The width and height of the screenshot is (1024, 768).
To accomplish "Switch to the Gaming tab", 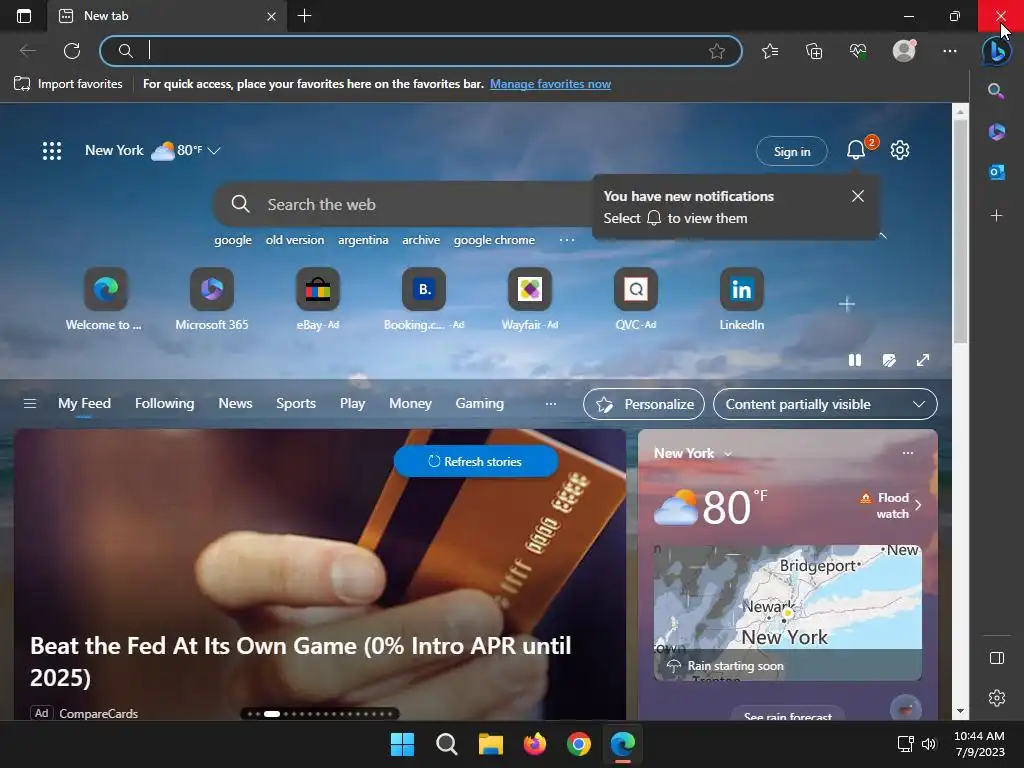I will click(x=479, y=404).
